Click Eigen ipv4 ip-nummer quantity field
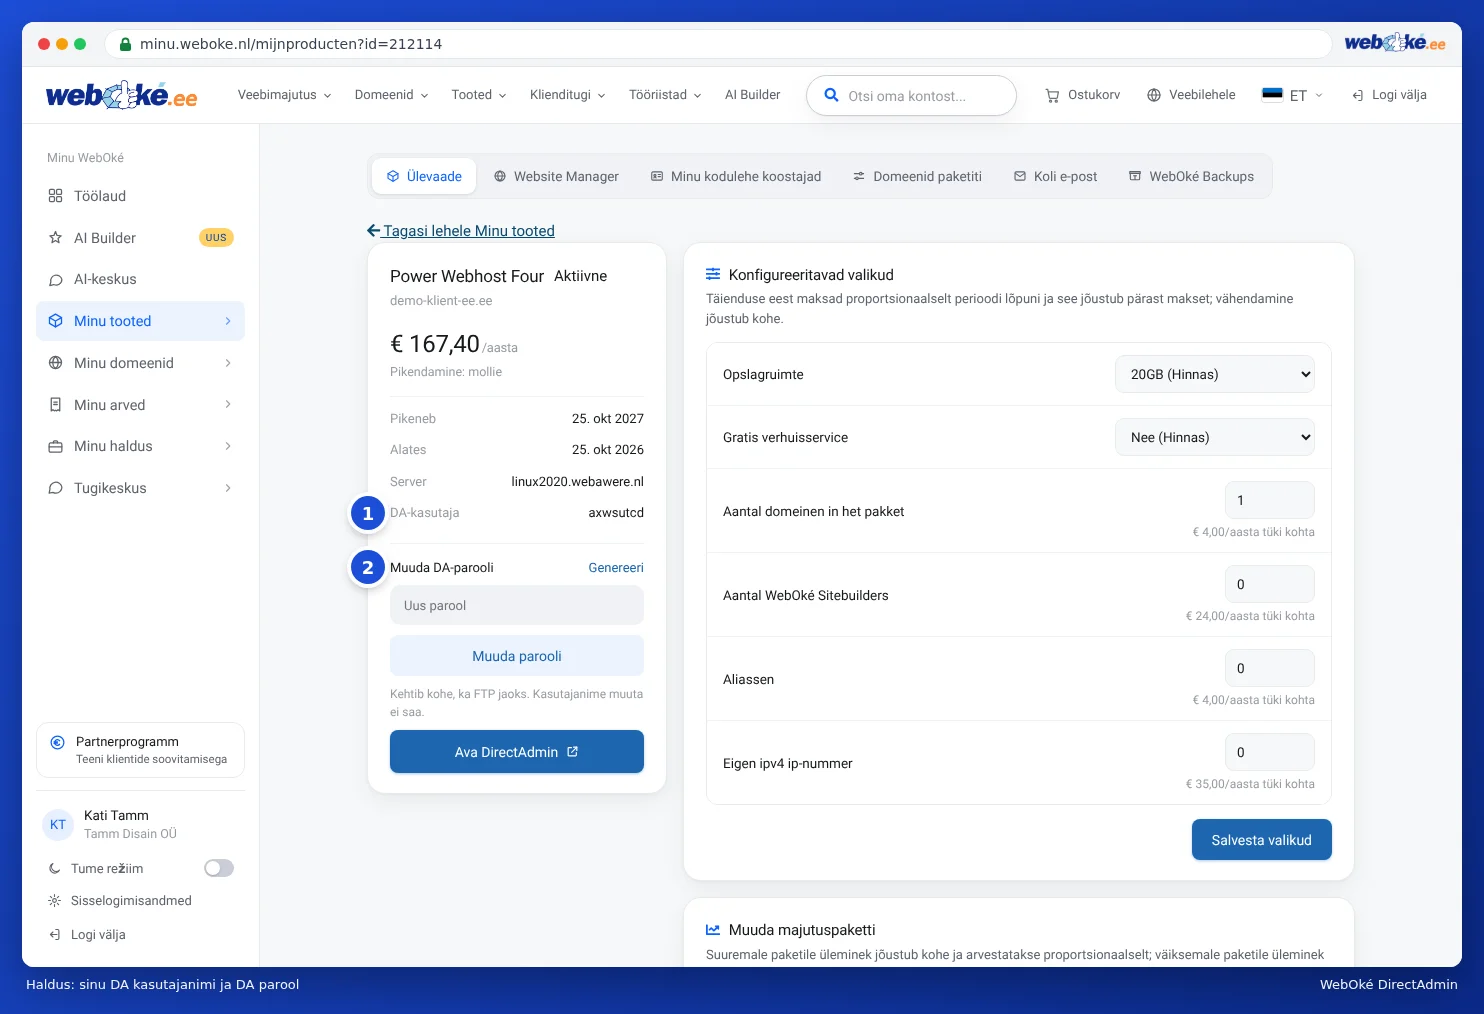Viewport: 1484px width, 1014px height. point(1270,752)
